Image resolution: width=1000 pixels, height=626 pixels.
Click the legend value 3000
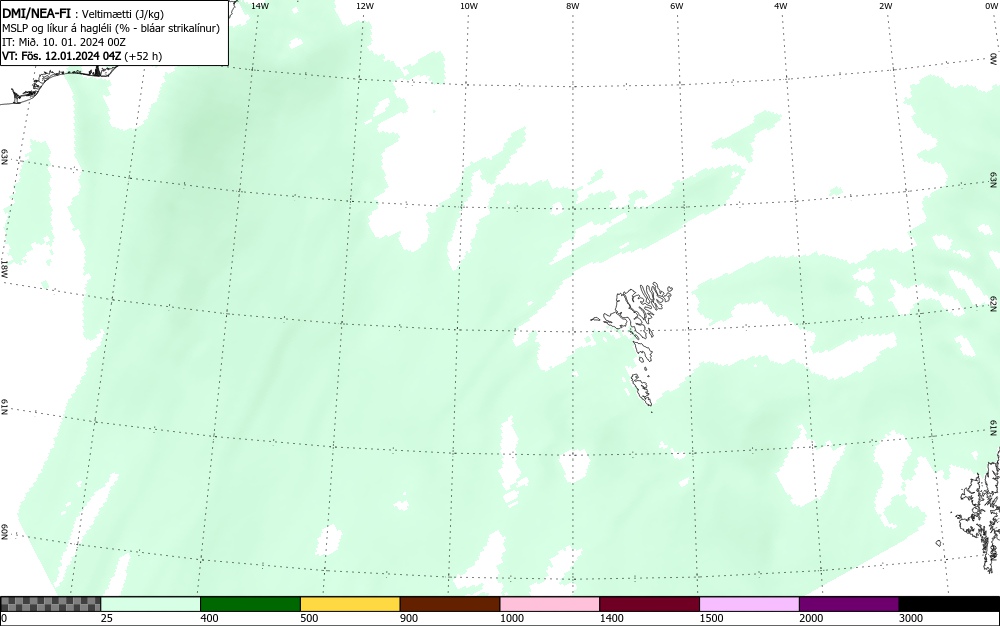pyautogui.click(x=911, y=618)
